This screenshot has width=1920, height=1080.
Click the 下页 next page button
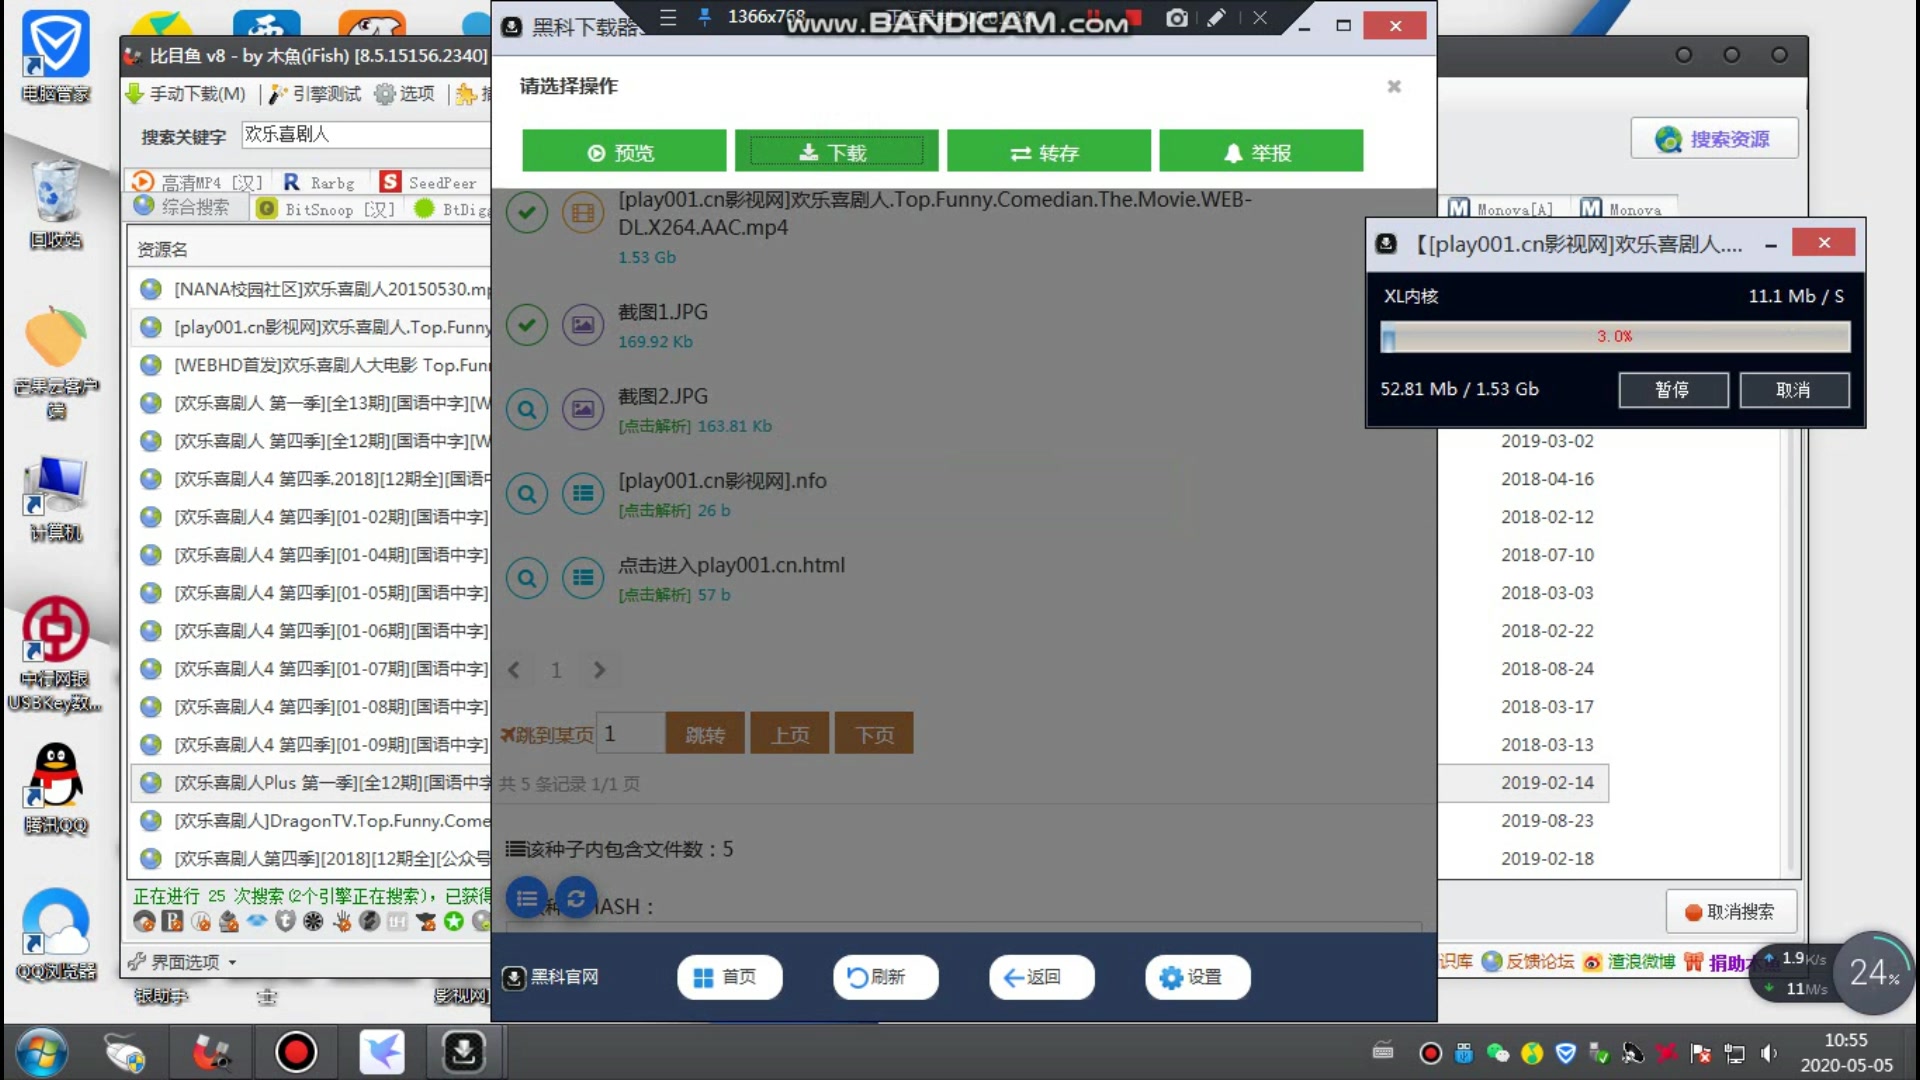pos(874,734)
